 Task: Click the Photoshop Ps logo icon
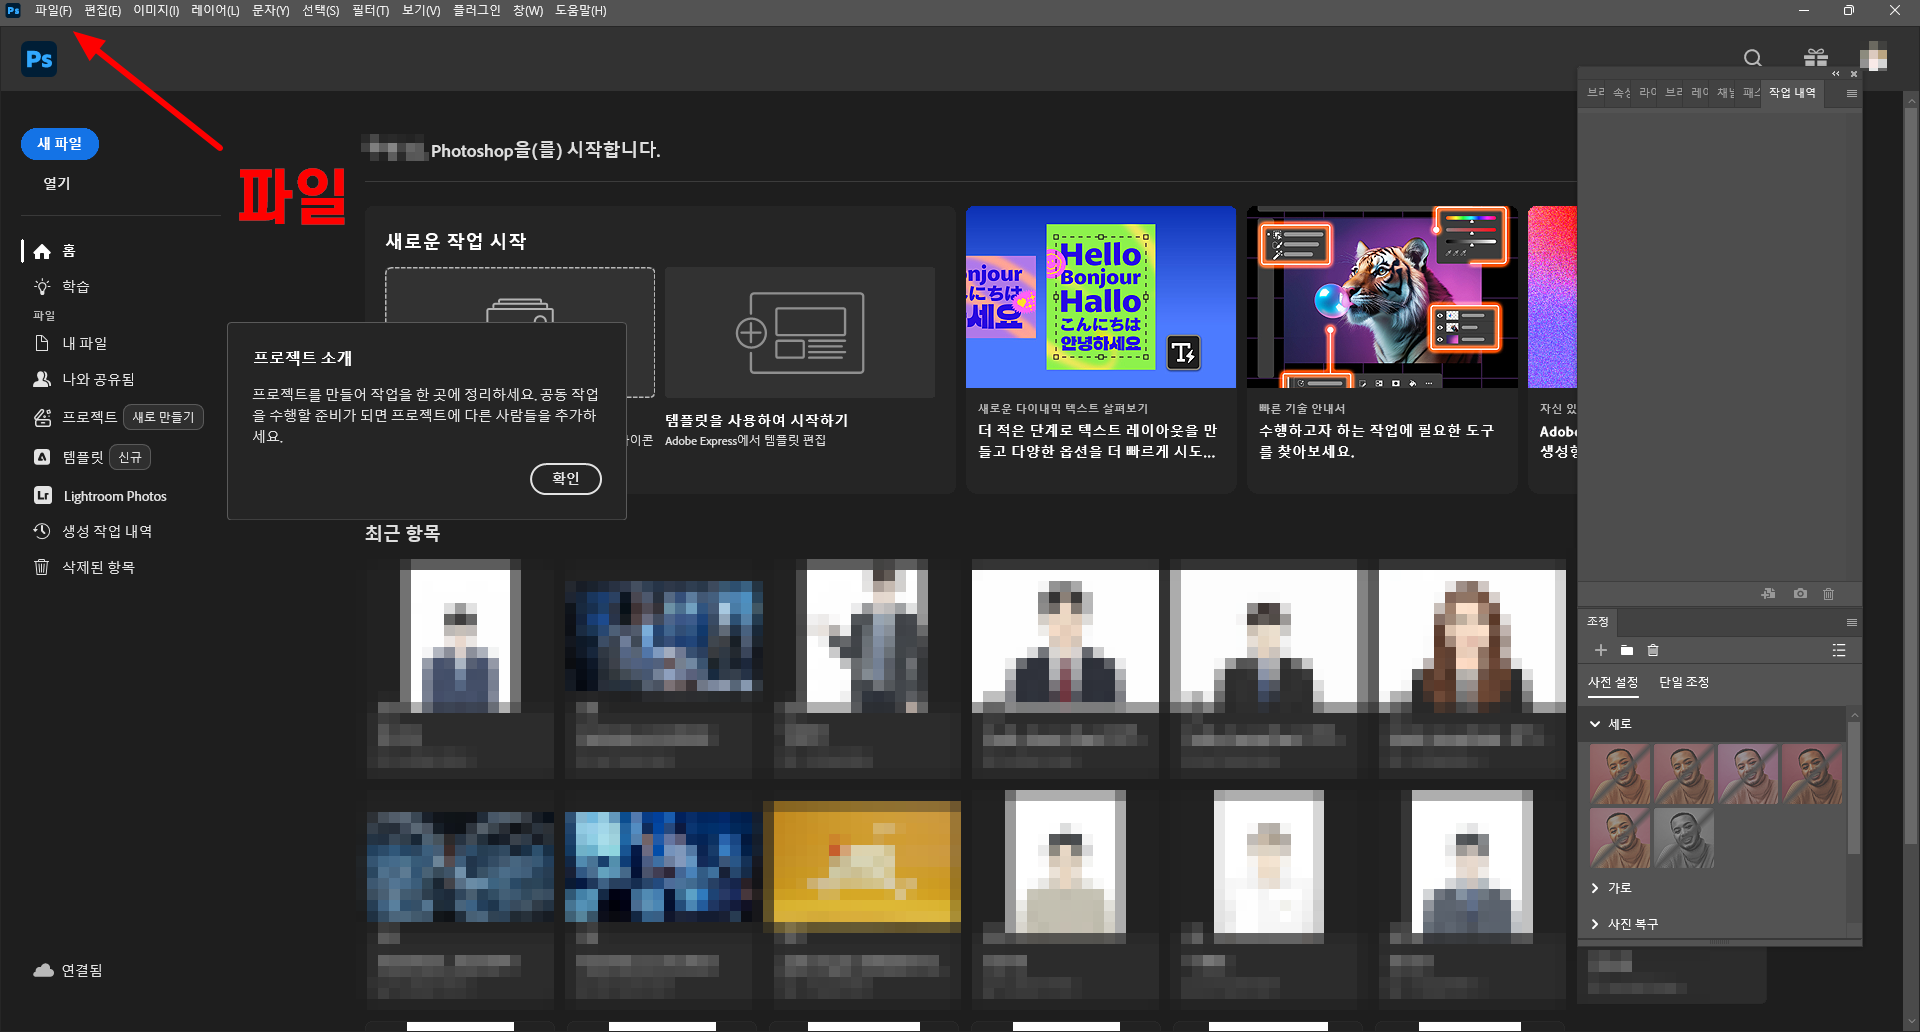pos(39,59)
